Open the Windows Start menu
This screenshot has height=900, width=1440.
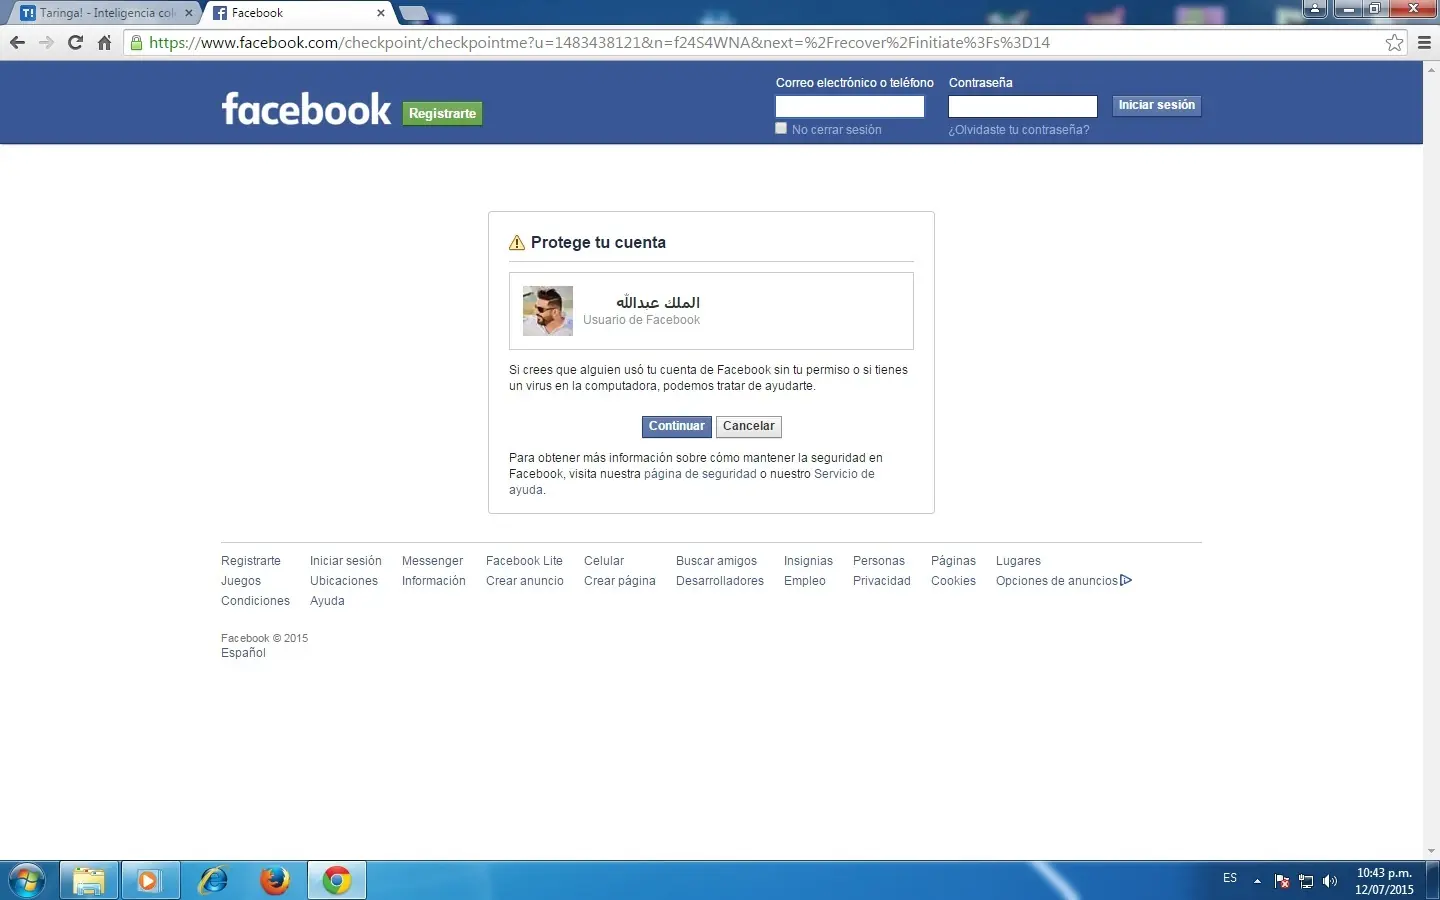[27, 880]
